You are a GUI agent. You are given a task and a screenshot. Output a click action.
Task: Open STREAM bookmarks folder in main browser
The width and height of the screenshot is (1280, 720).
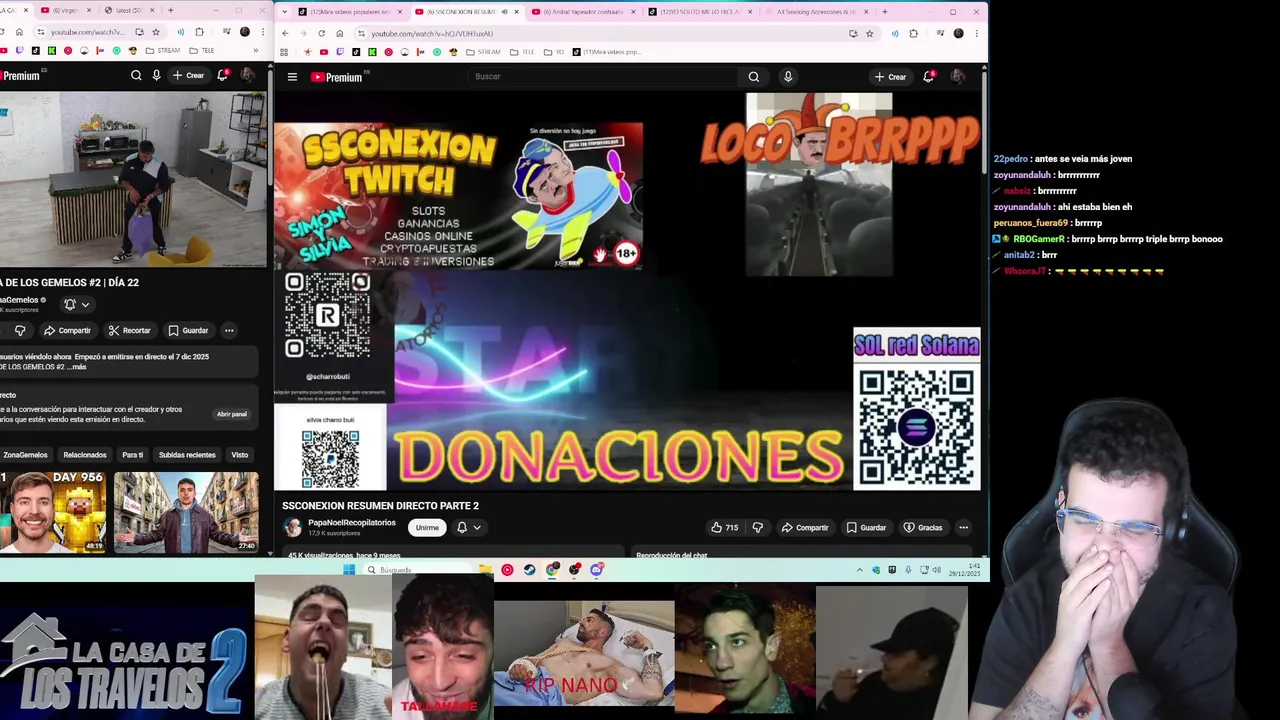[x=483, y=52]
